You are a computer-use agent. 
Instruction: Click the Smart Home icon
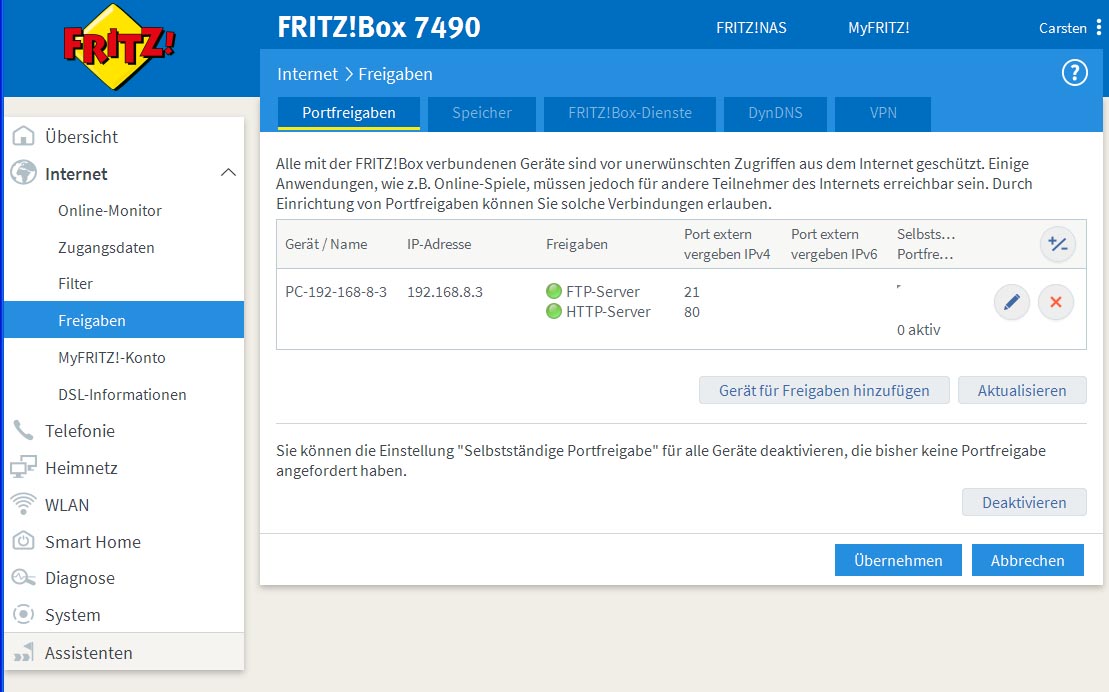click(23, 541)
